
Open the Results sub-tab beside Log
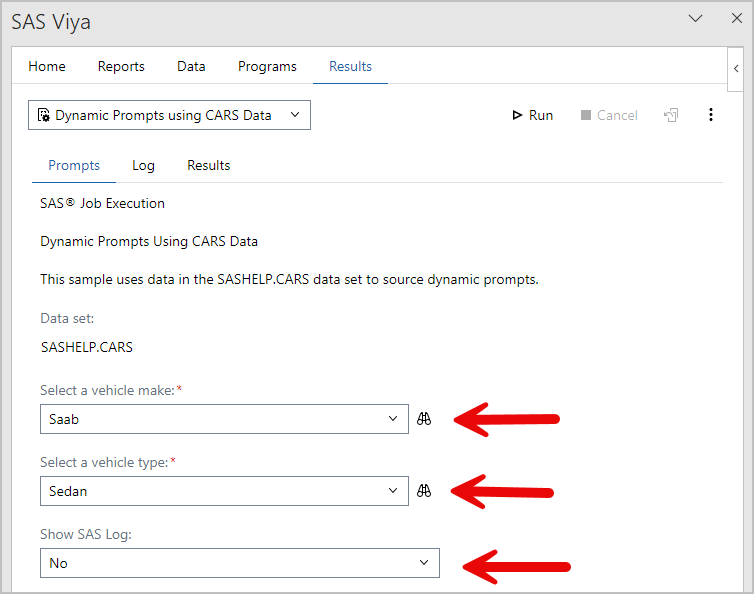pyautogui.click(x=209, y=165)
